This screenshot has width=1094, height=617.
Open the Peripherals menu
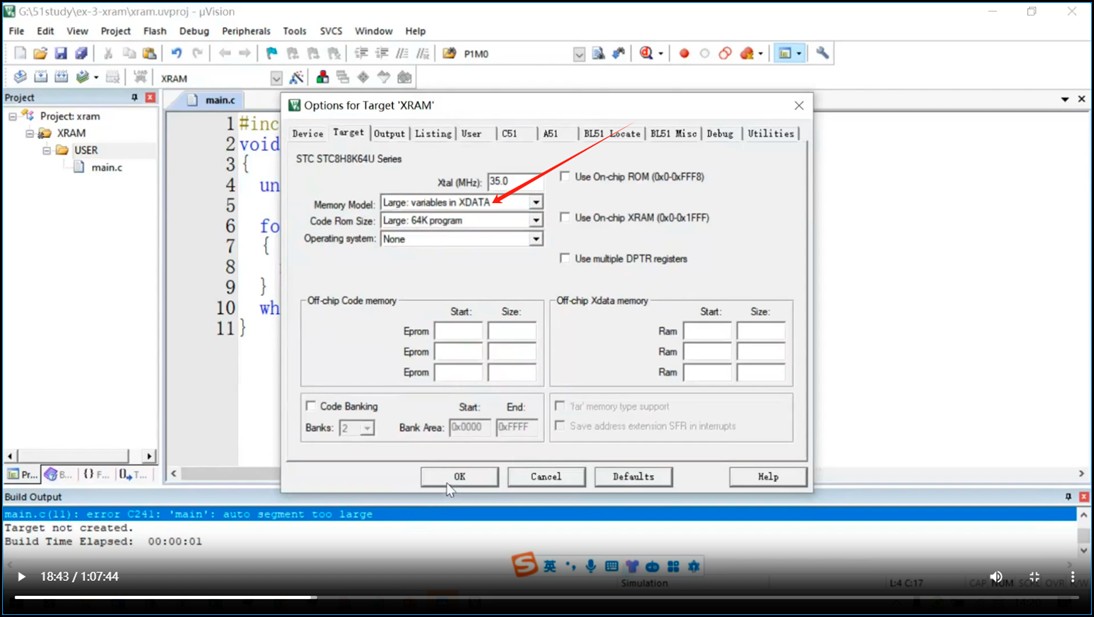click(245, 31)
